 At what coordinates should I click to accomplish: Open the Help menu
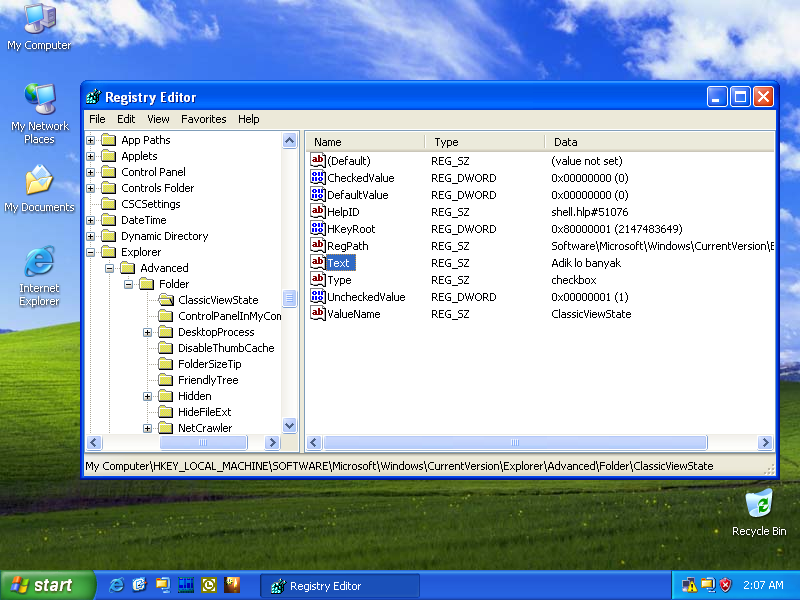click(x=248, y=119)
